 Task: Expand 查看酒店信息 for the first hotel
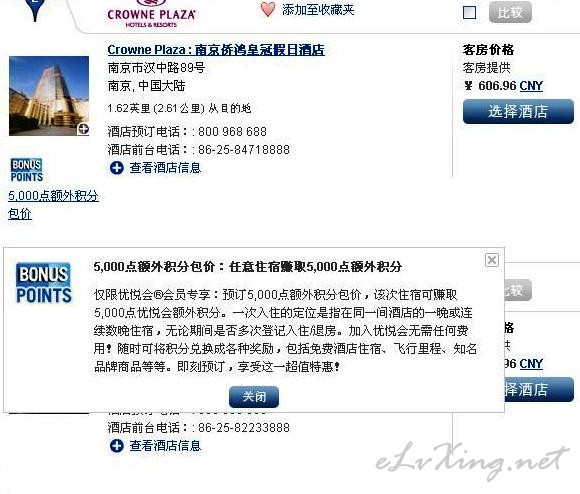coord(165,168)
